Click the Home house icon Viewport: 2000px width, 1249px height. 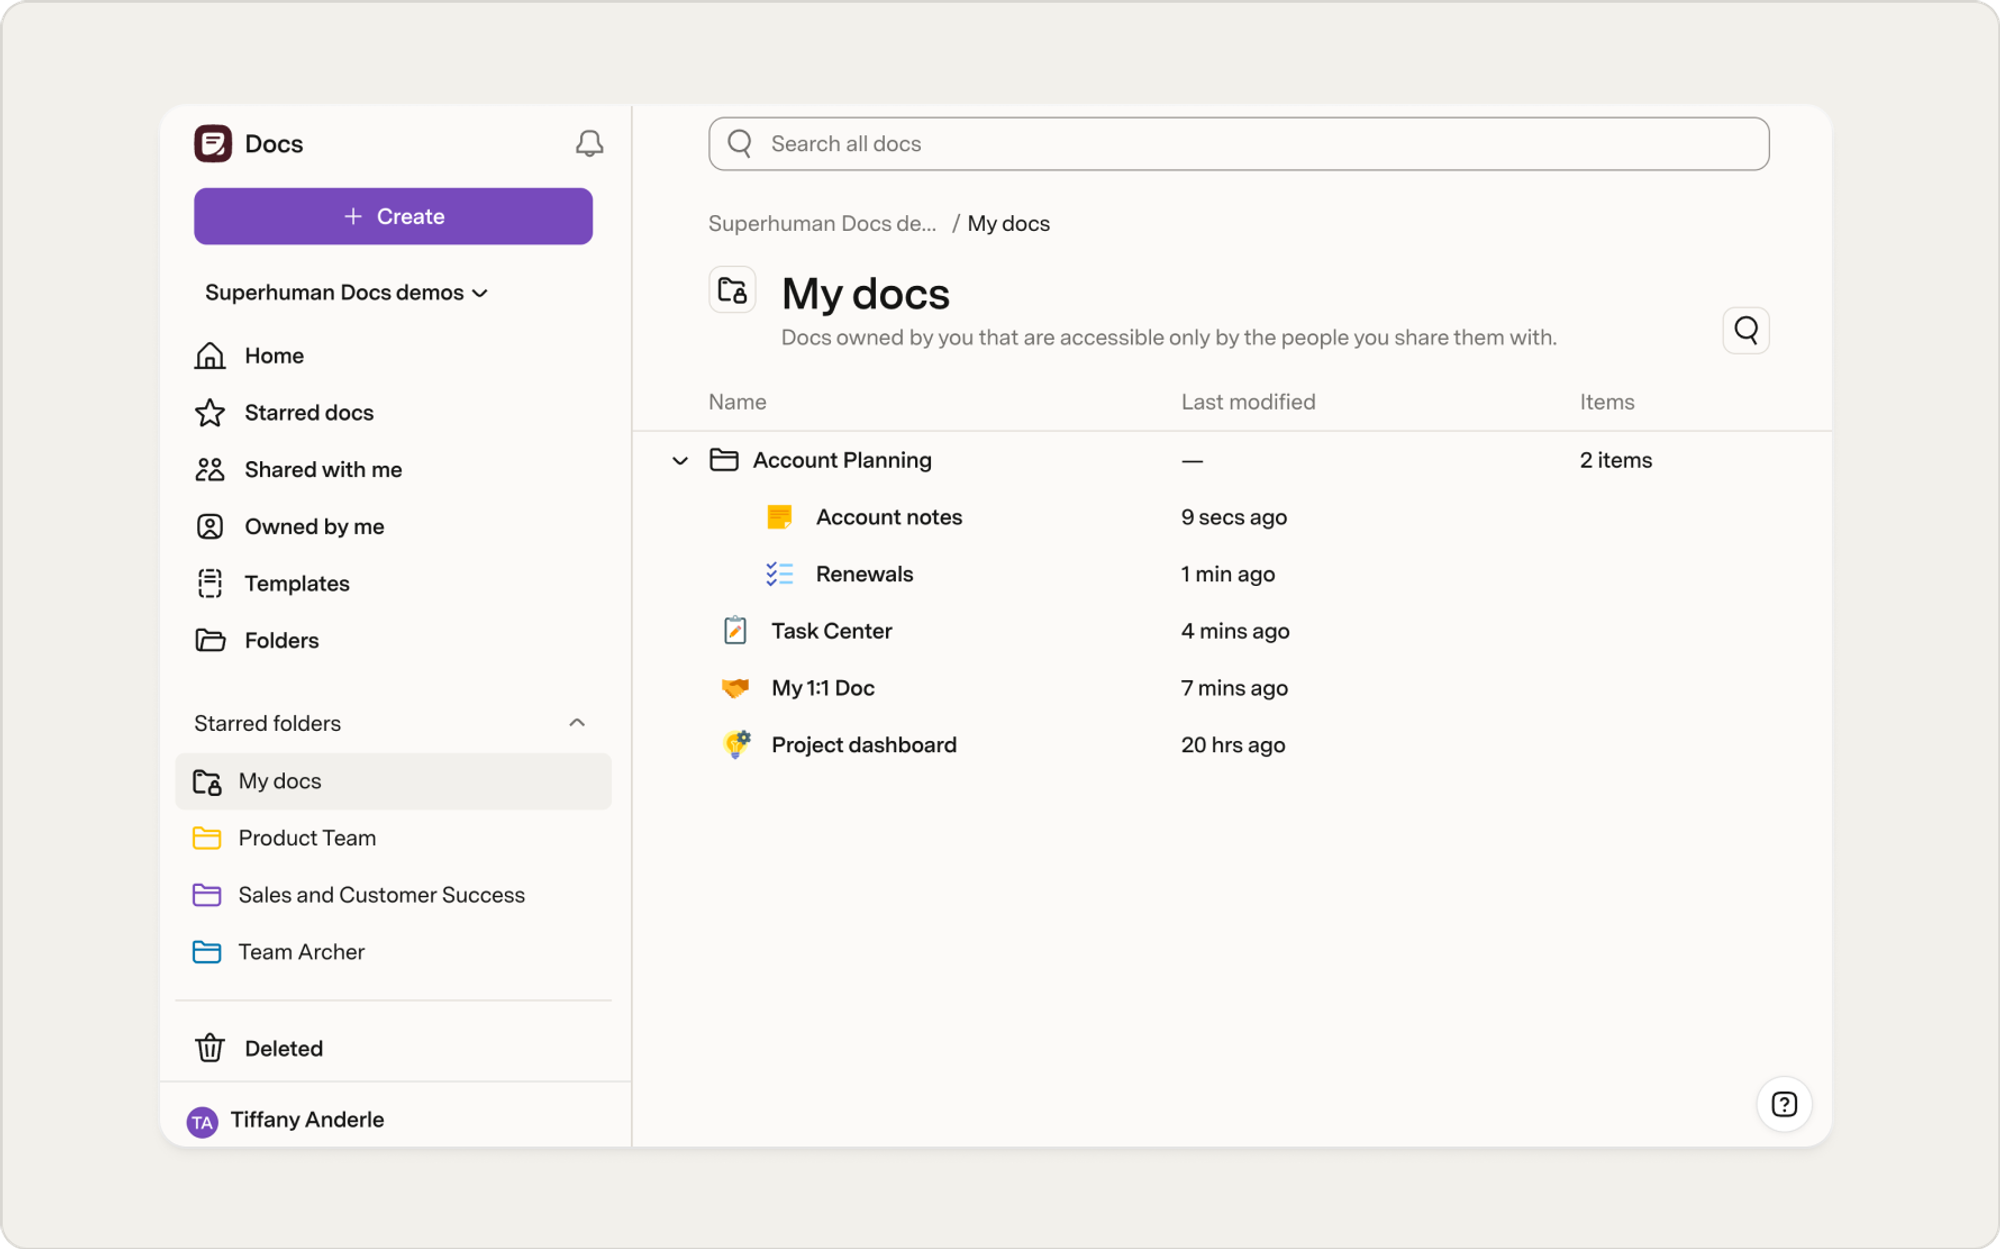[210, 356]
